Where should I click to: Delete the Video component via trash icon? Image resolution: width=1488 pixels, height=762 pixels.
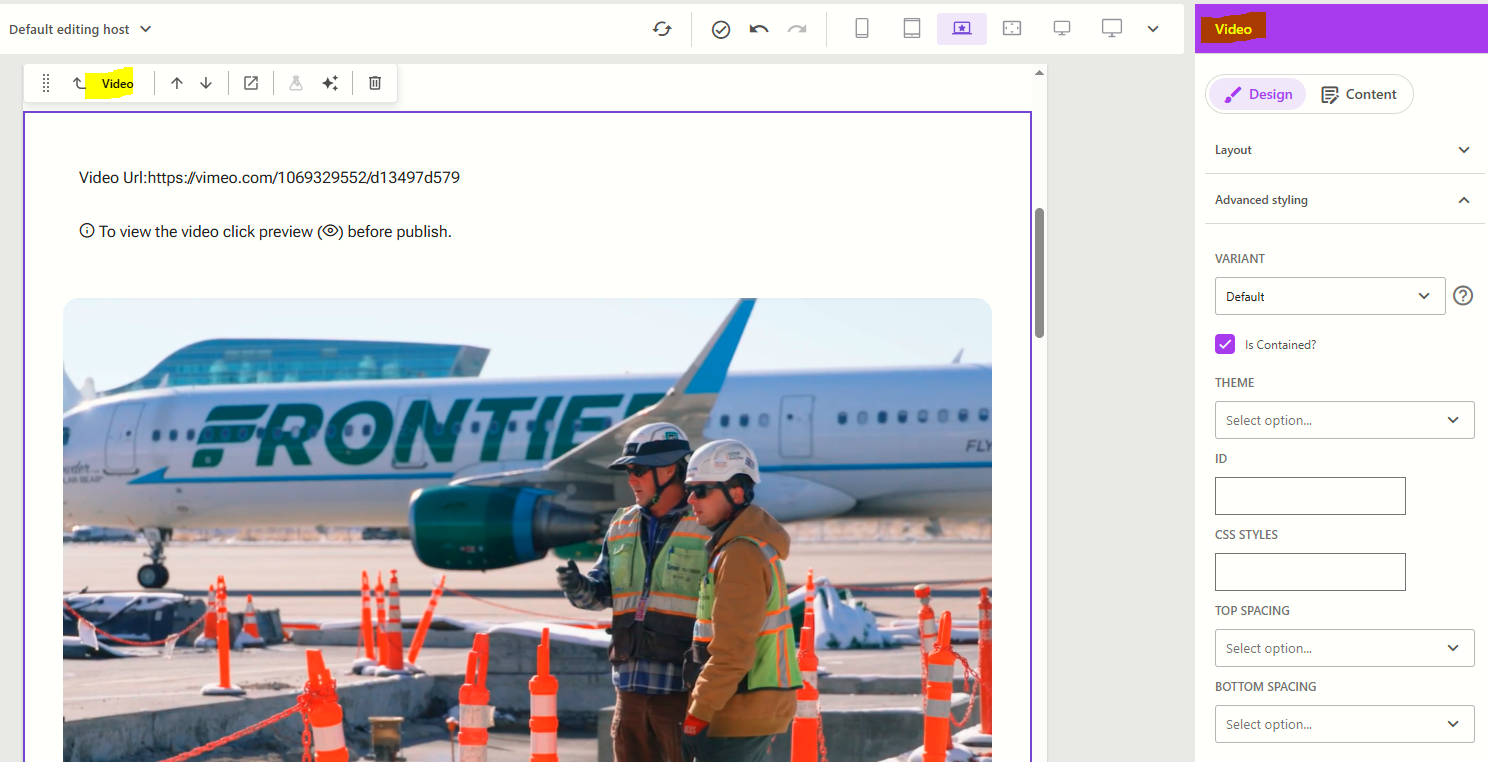(374, 83)
